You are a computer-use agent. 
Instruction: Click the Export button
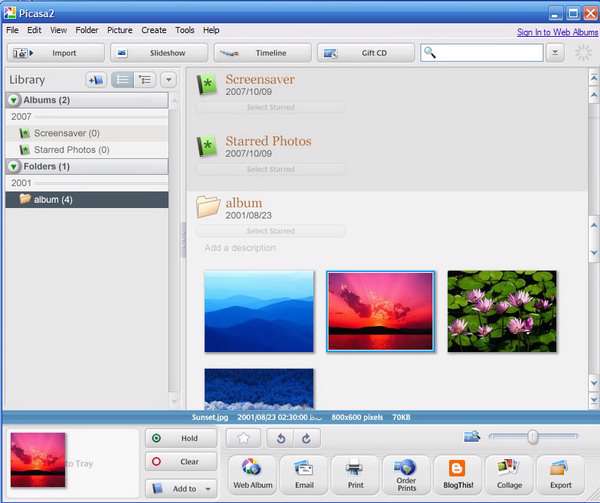(x=561, y=475)
